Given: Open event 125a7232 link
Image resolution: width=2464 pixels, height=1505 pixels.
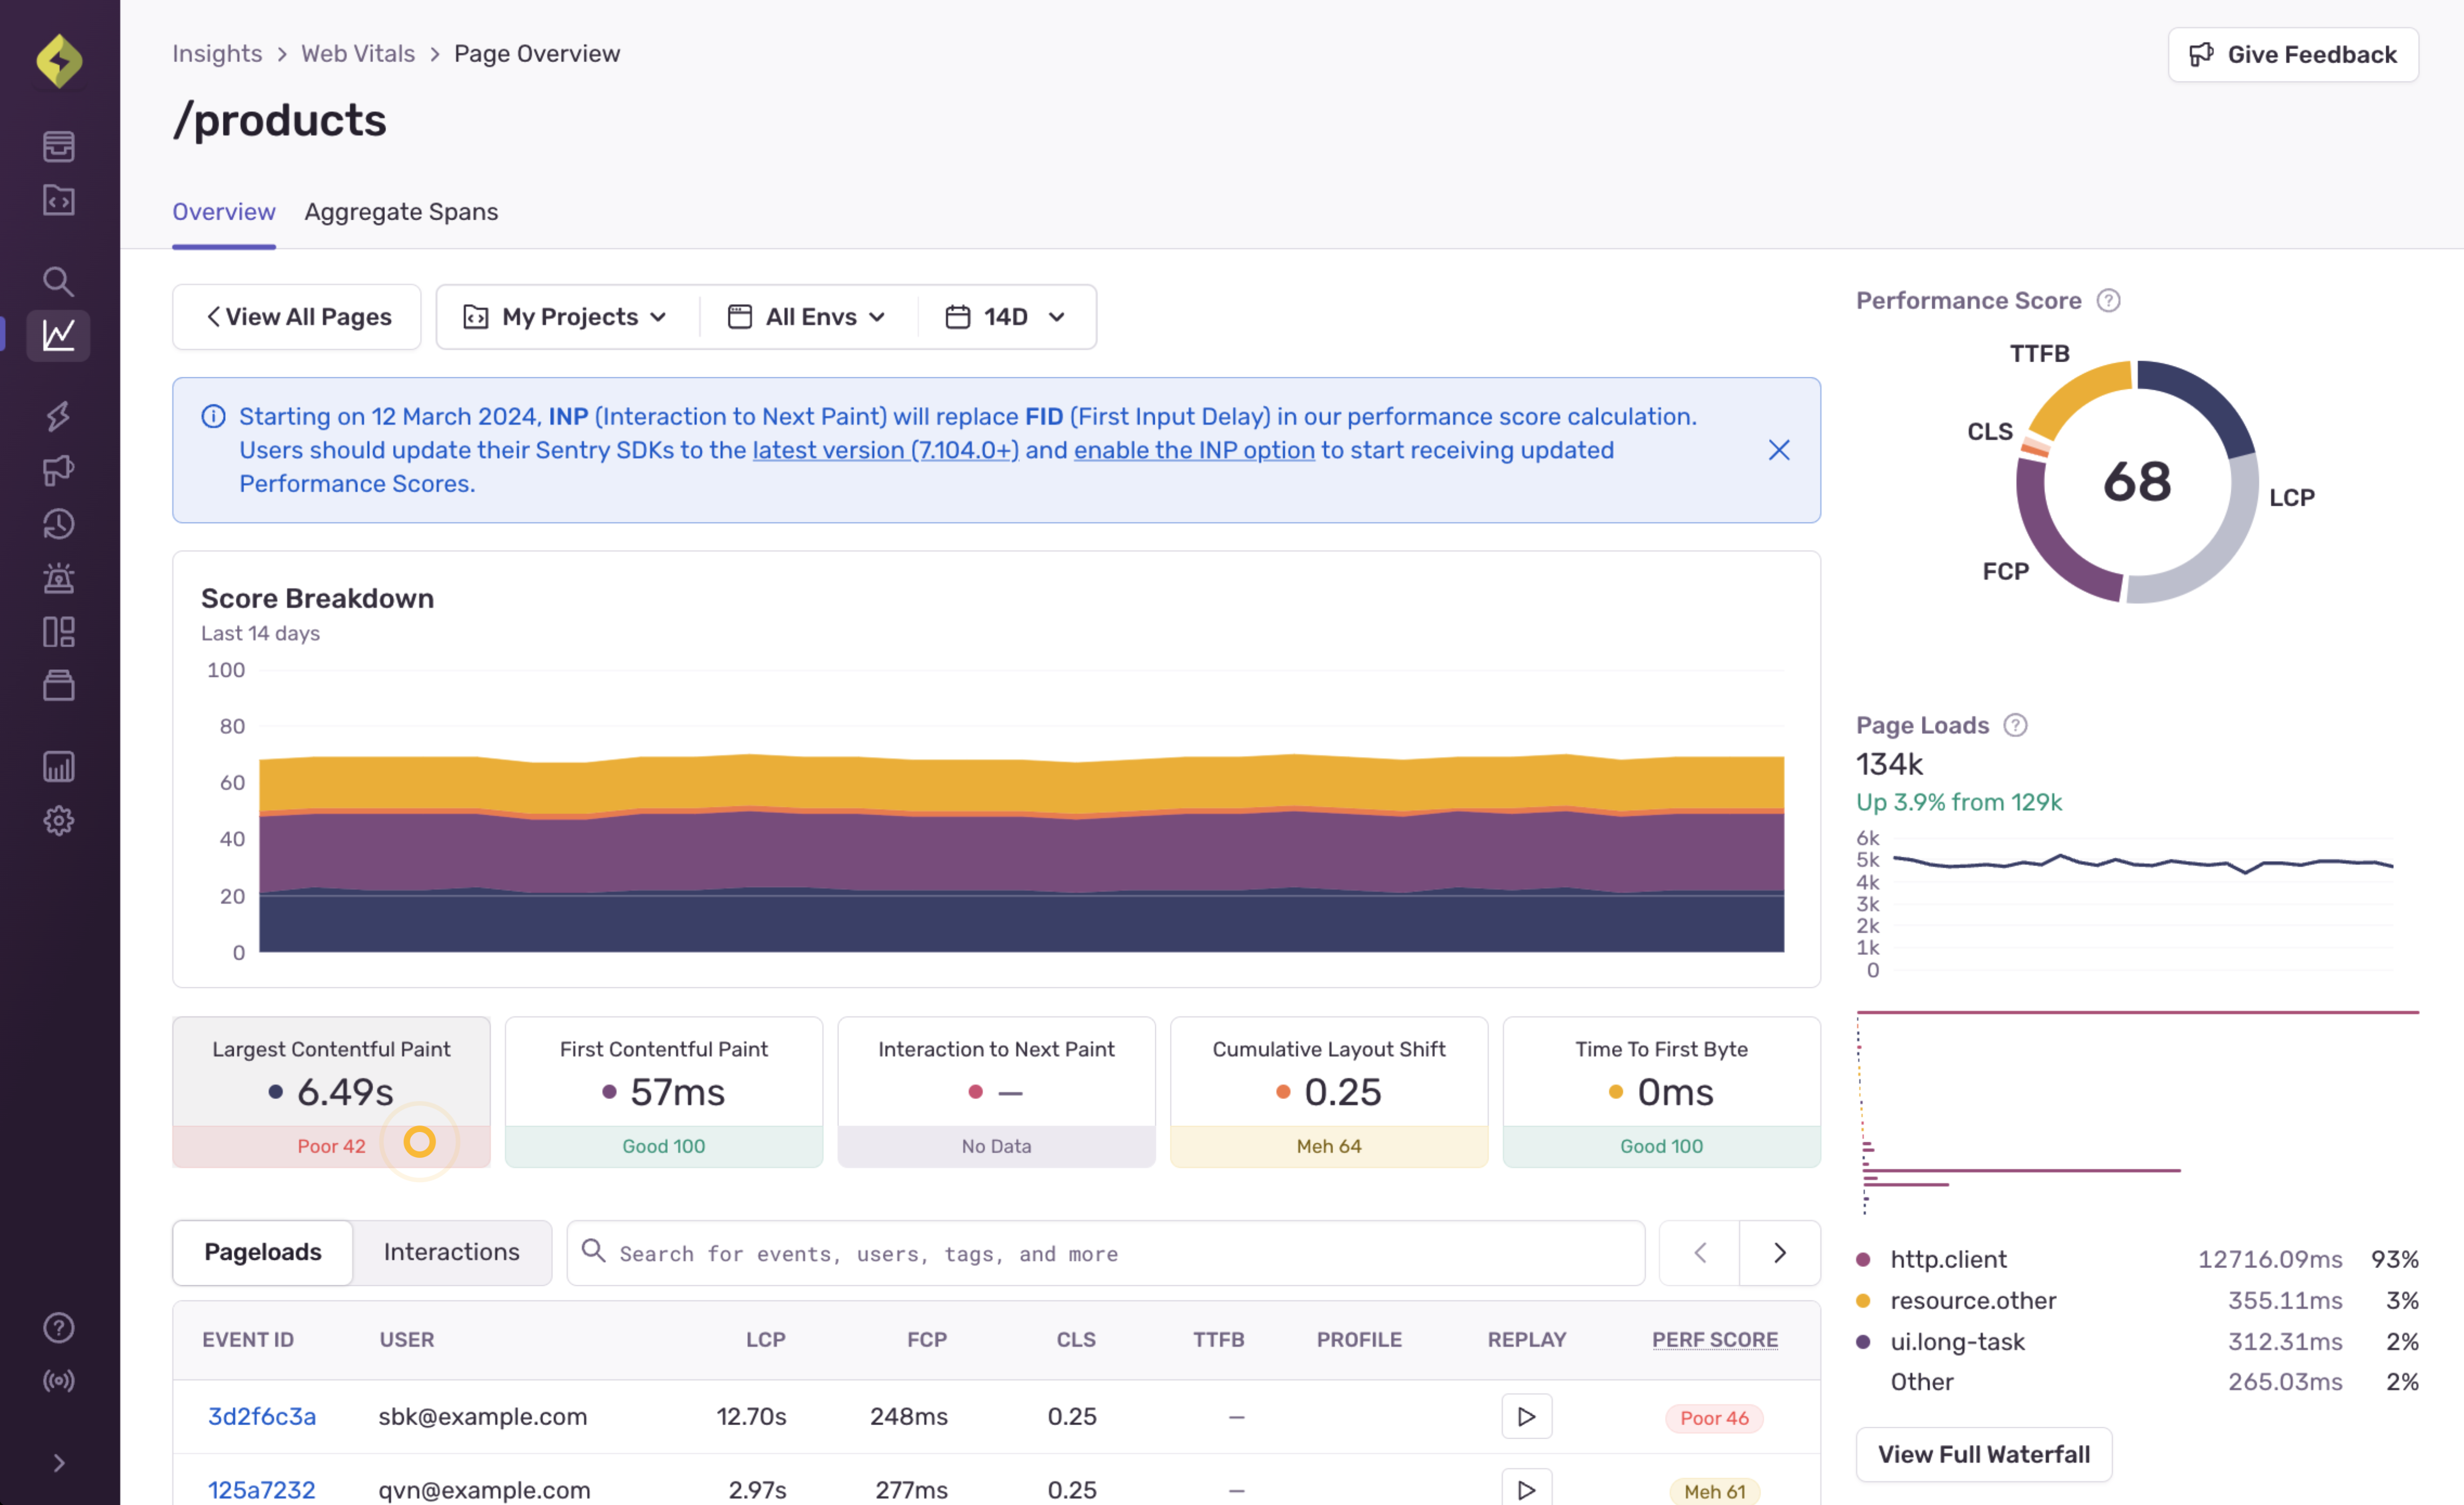Looking at the screenshot, I should point(262,1490).
